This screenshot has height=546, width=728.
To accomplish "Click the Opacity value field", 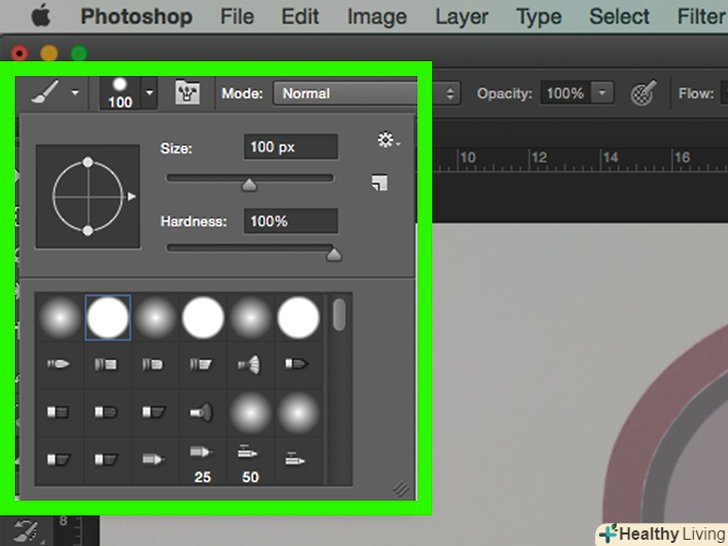I will [x=565, y=93].
